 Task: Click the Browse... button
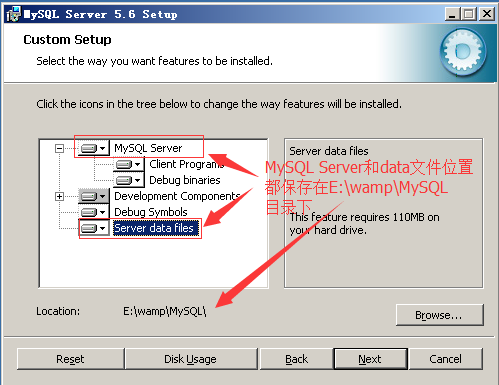click(439, 315)
